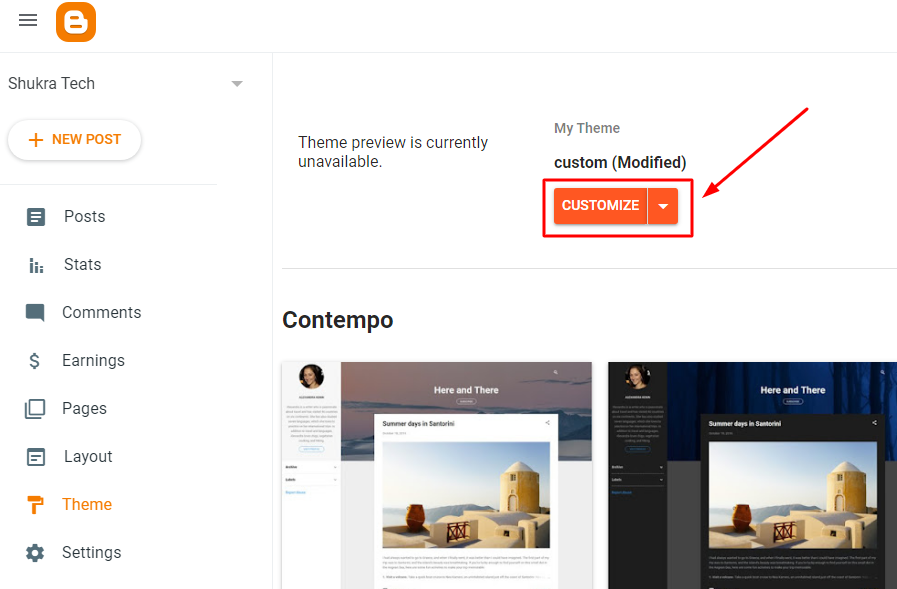Click the Shukra Tech blog name

pos(51,83)
